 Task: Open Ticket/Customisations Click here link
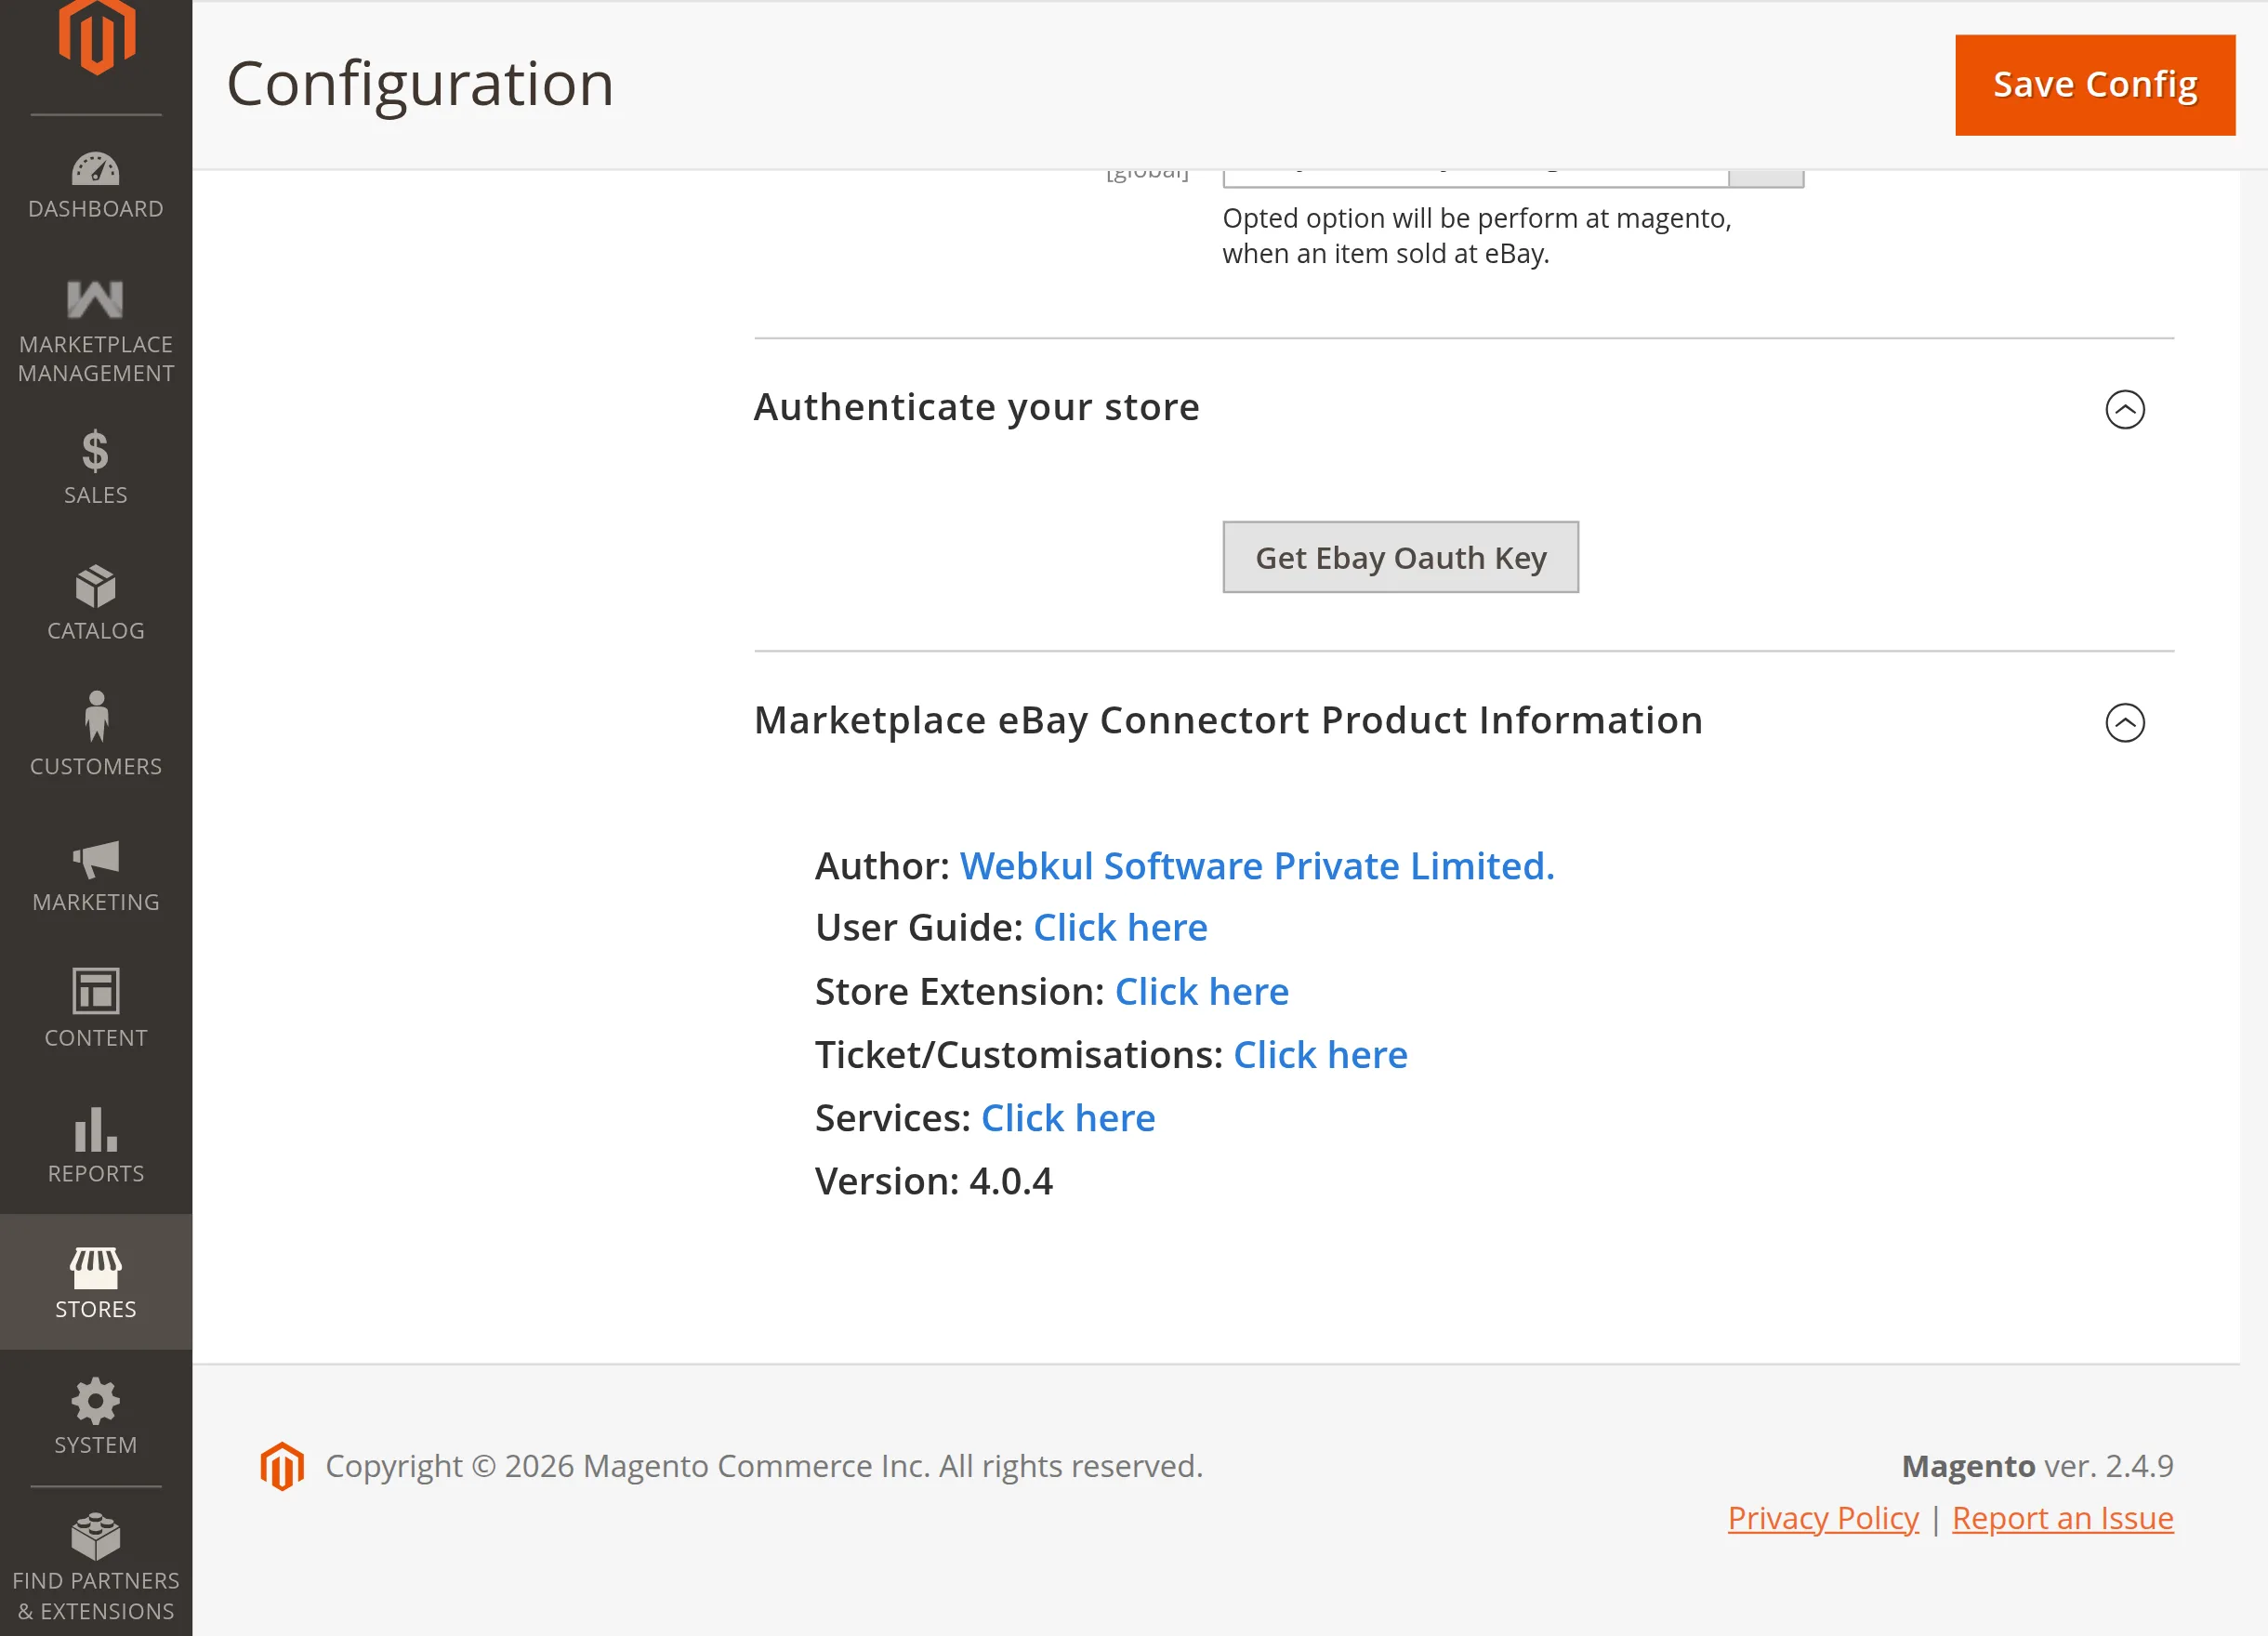point(1320,1055)
